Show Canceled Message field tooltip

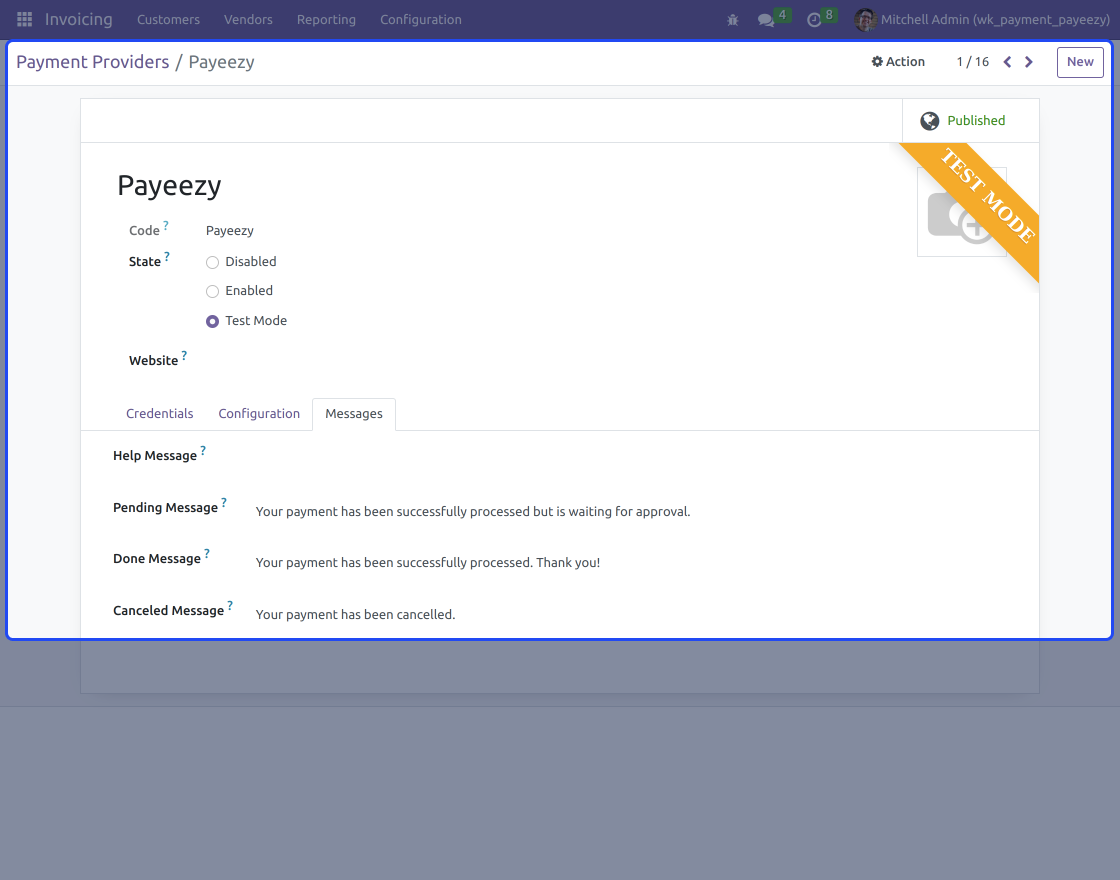click(230, 605)
